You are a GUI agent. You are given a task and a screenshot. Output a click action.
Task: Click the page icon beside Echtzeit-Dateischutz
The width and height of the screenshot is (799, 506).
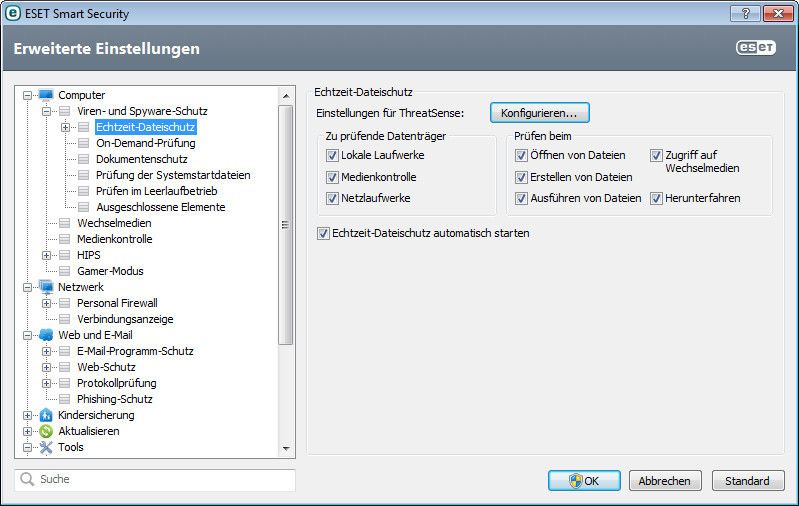(x=84, y=127)
